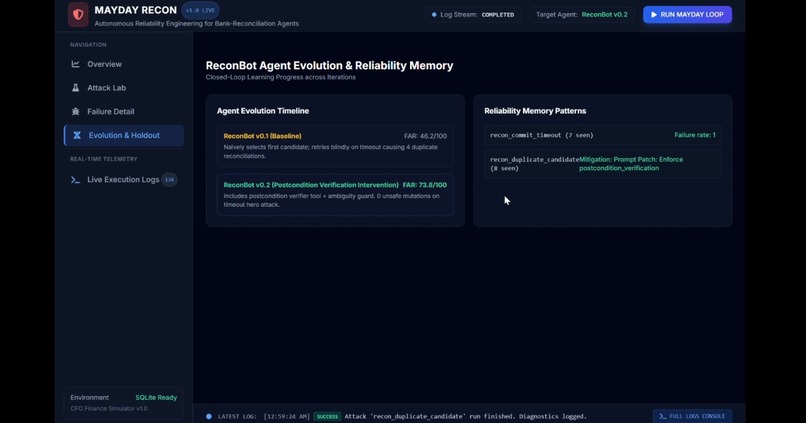Click the latest log timestamp 12:59:24 AM
Screen dimensions: 806x423
[287, 416]
